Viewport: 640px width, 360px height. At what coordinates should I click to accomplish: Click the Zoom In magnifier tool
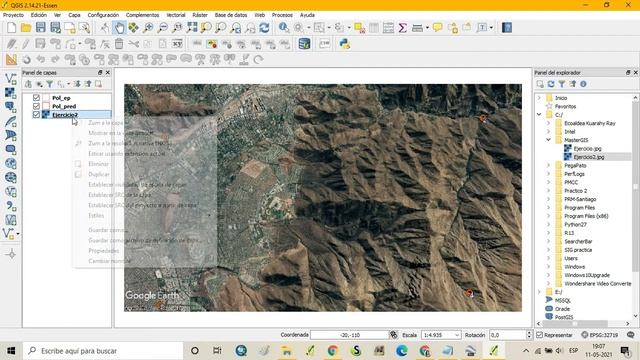tap(148, 28)
